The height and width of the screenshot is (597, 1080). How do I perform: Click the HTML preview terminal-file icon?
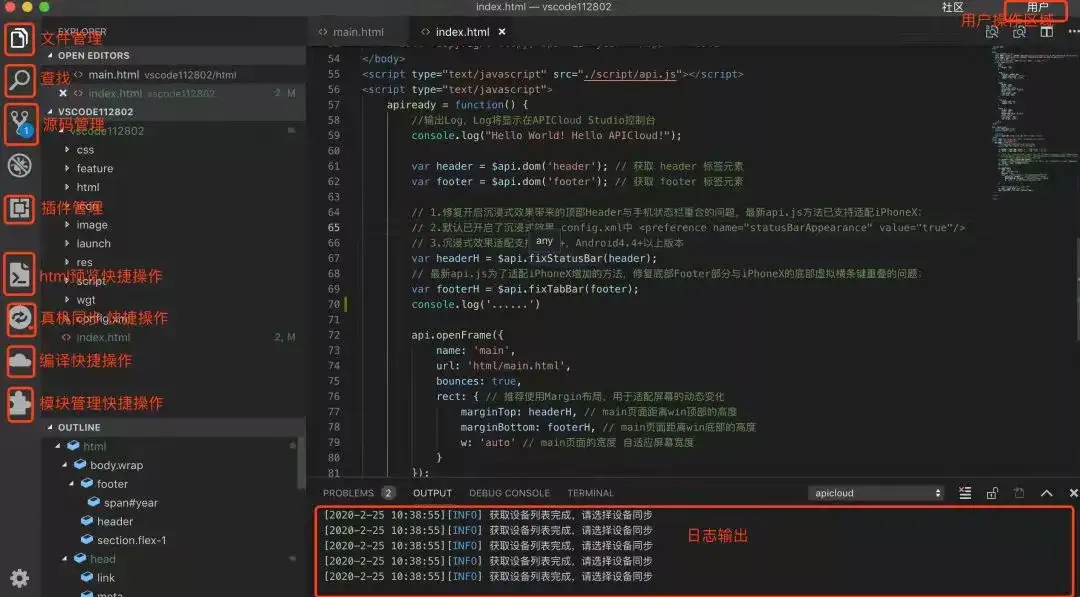[x=19, y=275]
